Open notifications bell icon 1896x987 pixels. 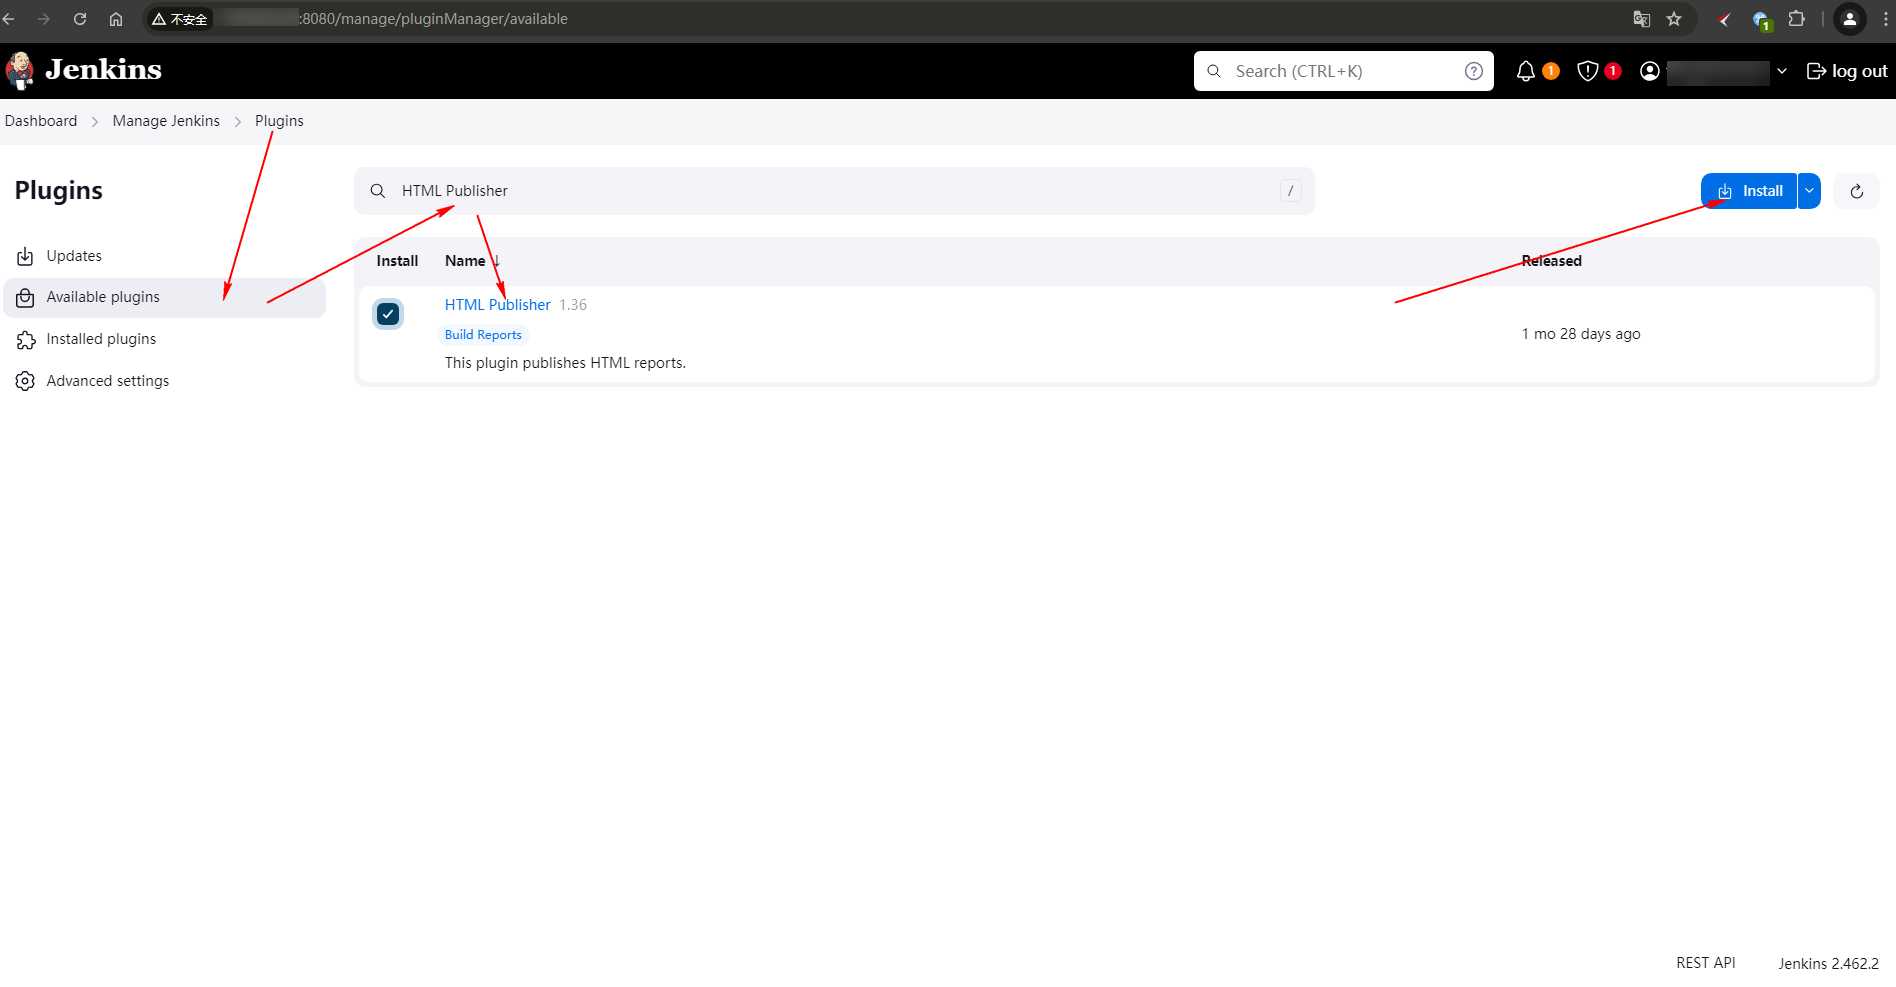pyautogui.click(x=1526, y=71)
